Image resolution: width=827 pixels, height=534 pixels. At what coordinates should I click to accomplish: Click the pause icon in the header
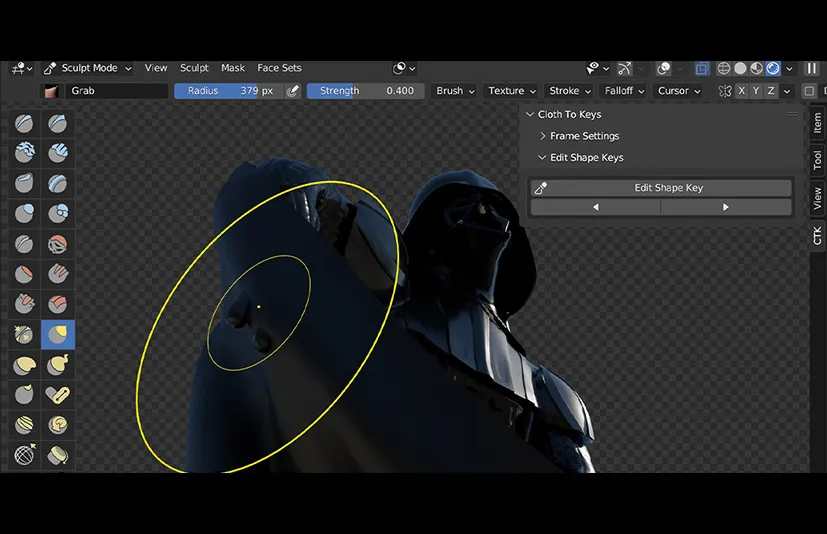[x=812, y=68]
